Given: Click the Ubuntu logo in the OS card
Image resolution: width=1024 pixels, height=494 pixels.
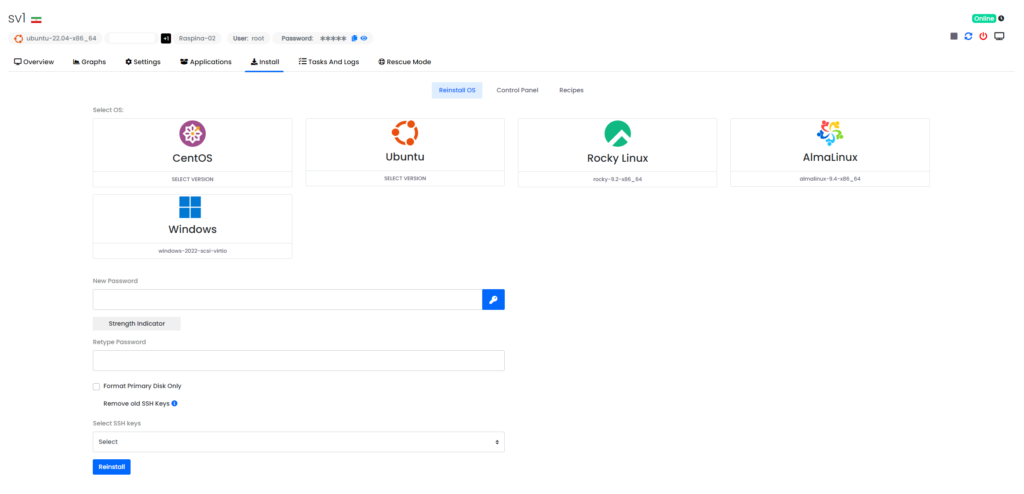Looking at the screenshot, I should 405,133.
